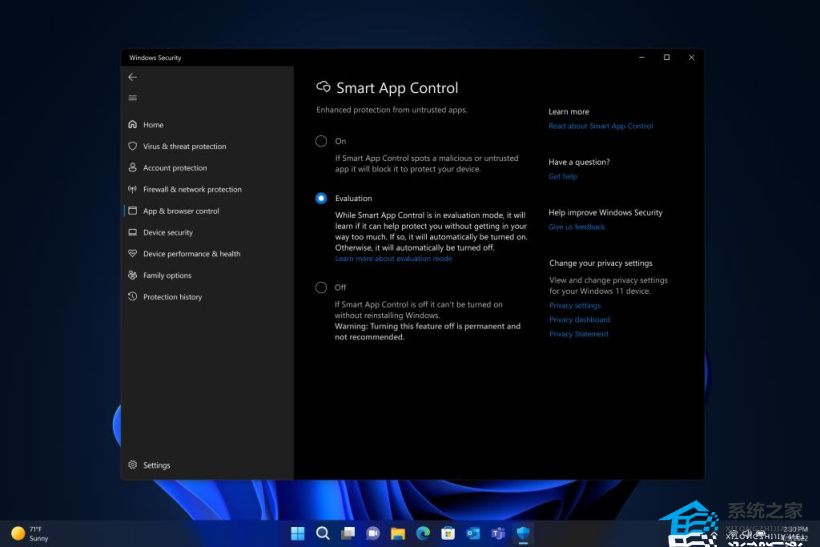Go to Family options

click(x=166, y=275)
